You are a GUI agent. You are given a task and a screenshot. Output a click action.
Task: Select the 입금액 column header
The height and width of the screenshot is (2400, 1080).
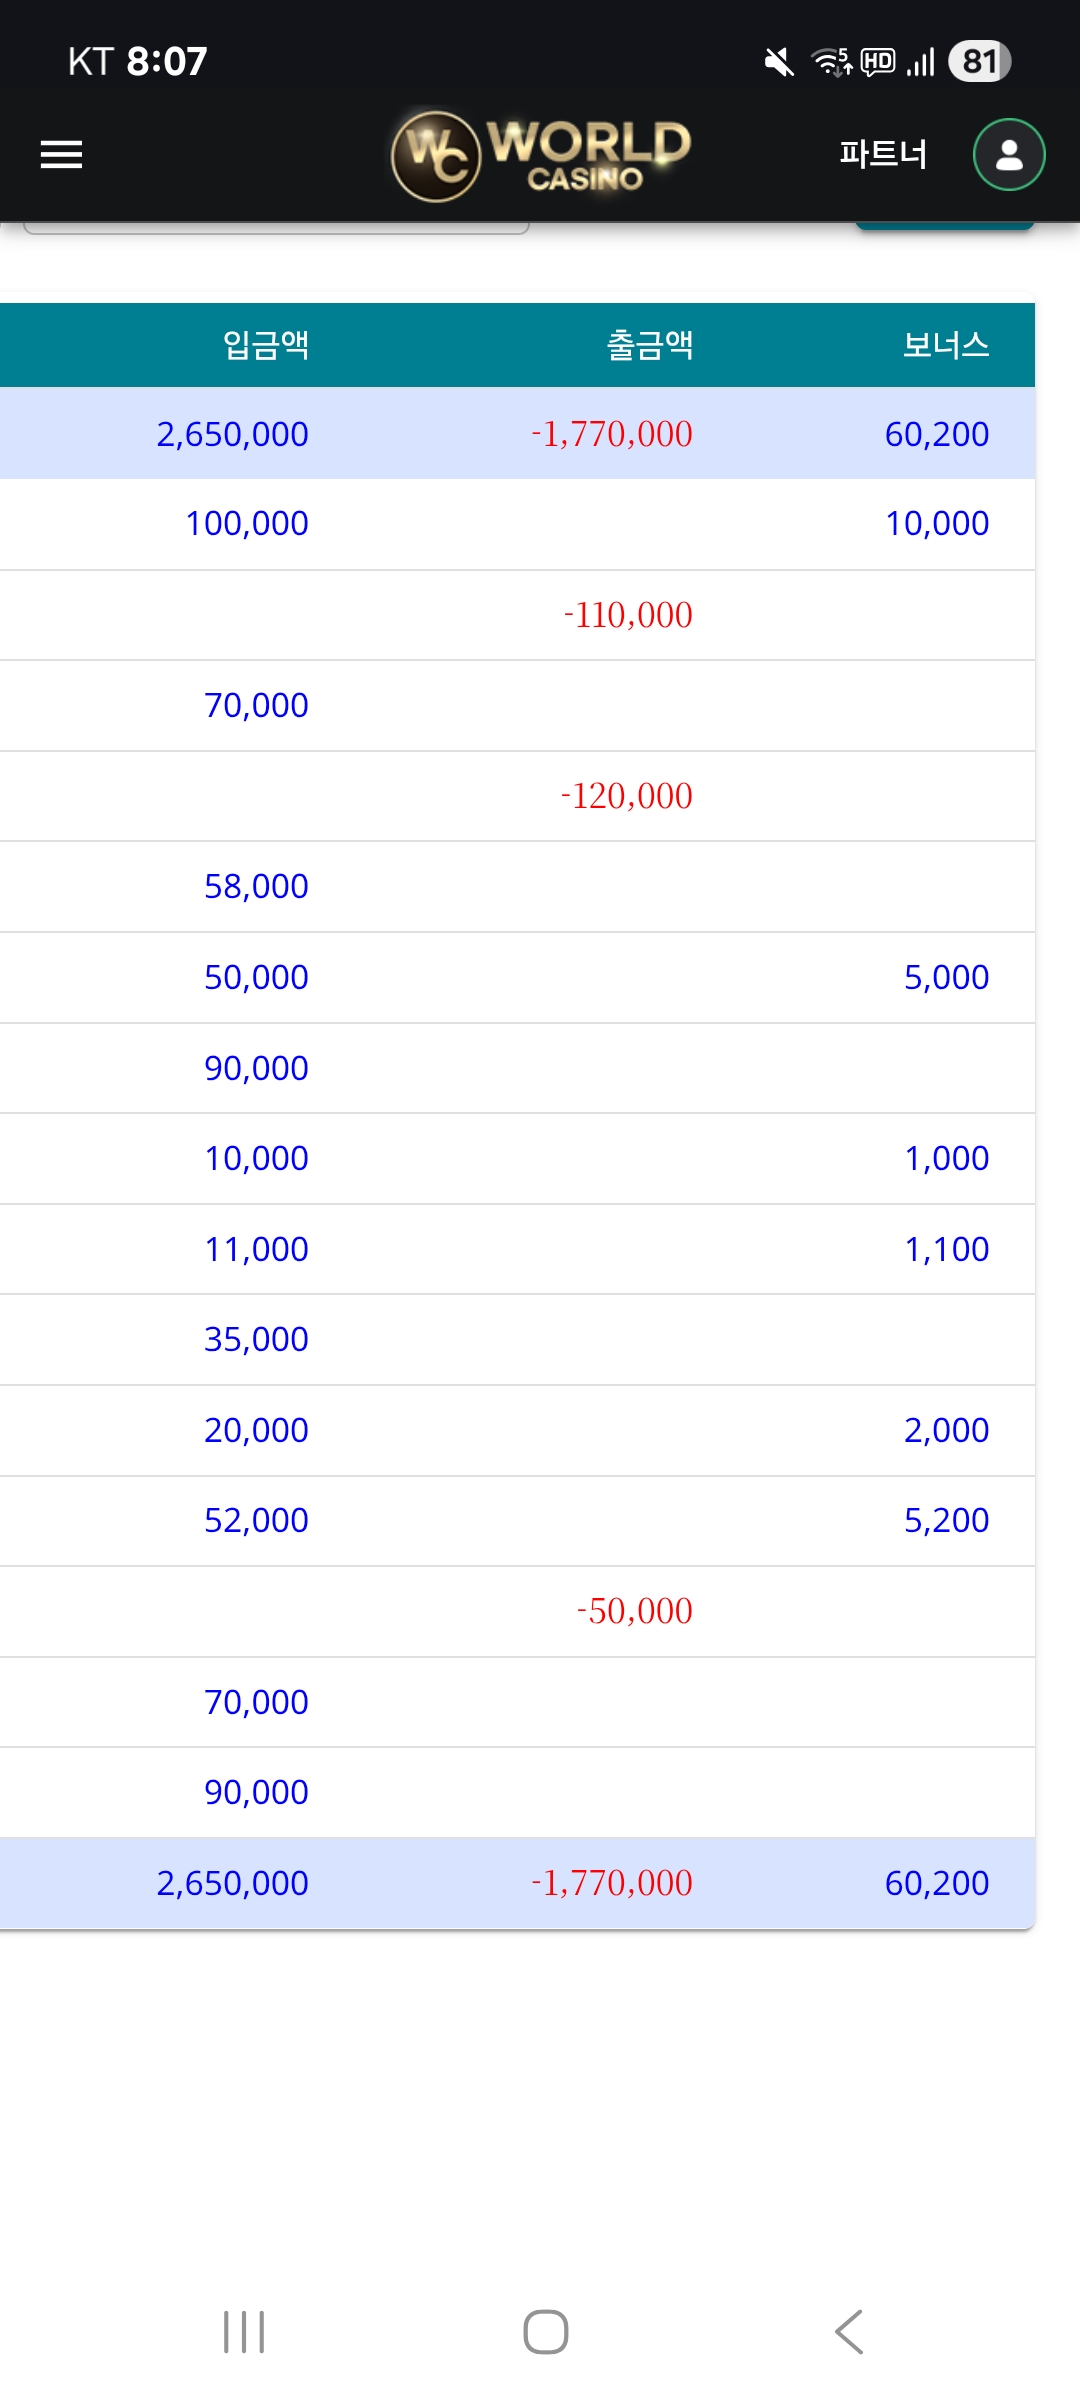[x=265, y=345]
